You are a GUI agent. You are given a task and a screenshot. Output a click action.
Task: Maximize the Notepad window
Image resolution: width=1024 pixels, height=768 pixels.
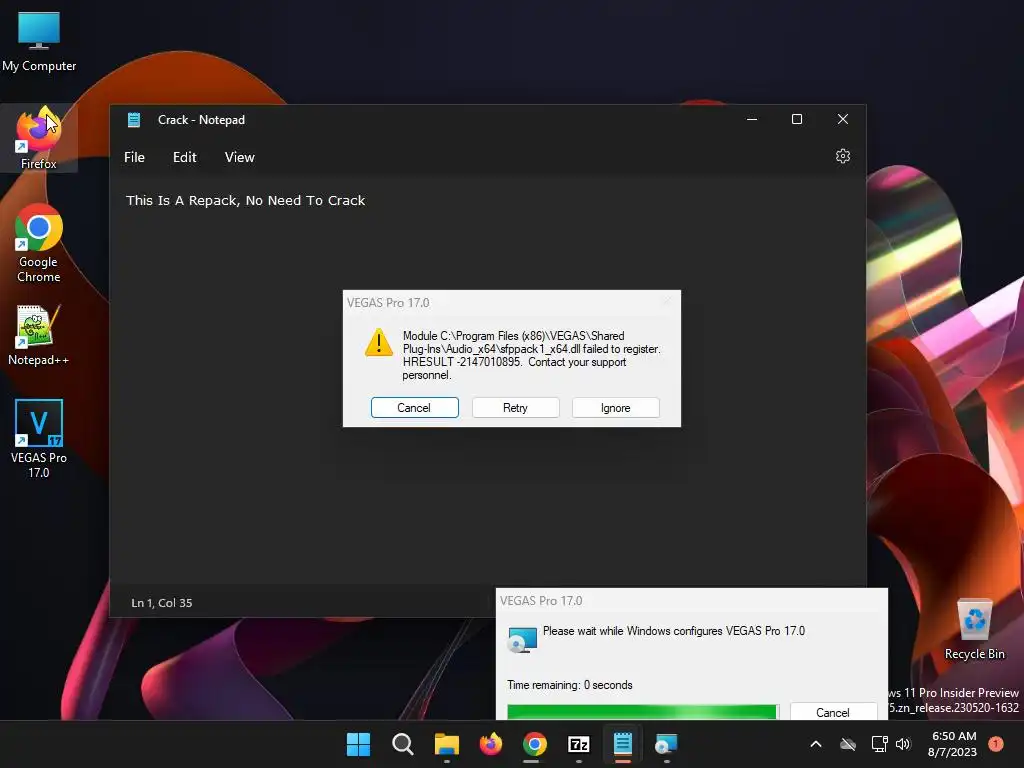[797, 120]
